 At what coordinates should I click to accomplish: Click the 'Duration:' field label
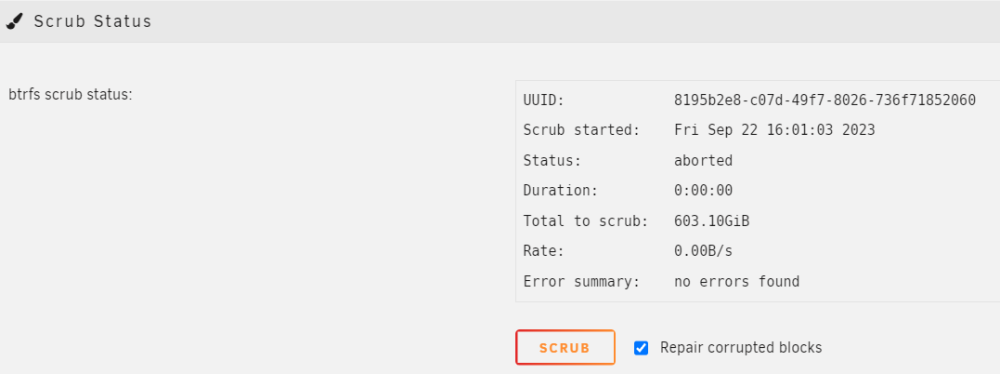point(561,191)
